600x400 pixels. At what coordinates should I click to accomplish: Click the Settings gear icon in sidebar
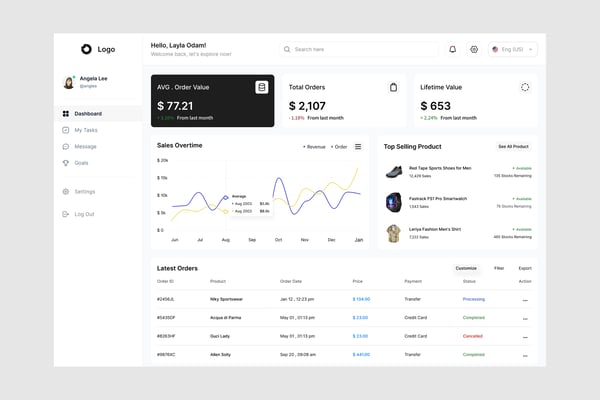tap(66, 191)
